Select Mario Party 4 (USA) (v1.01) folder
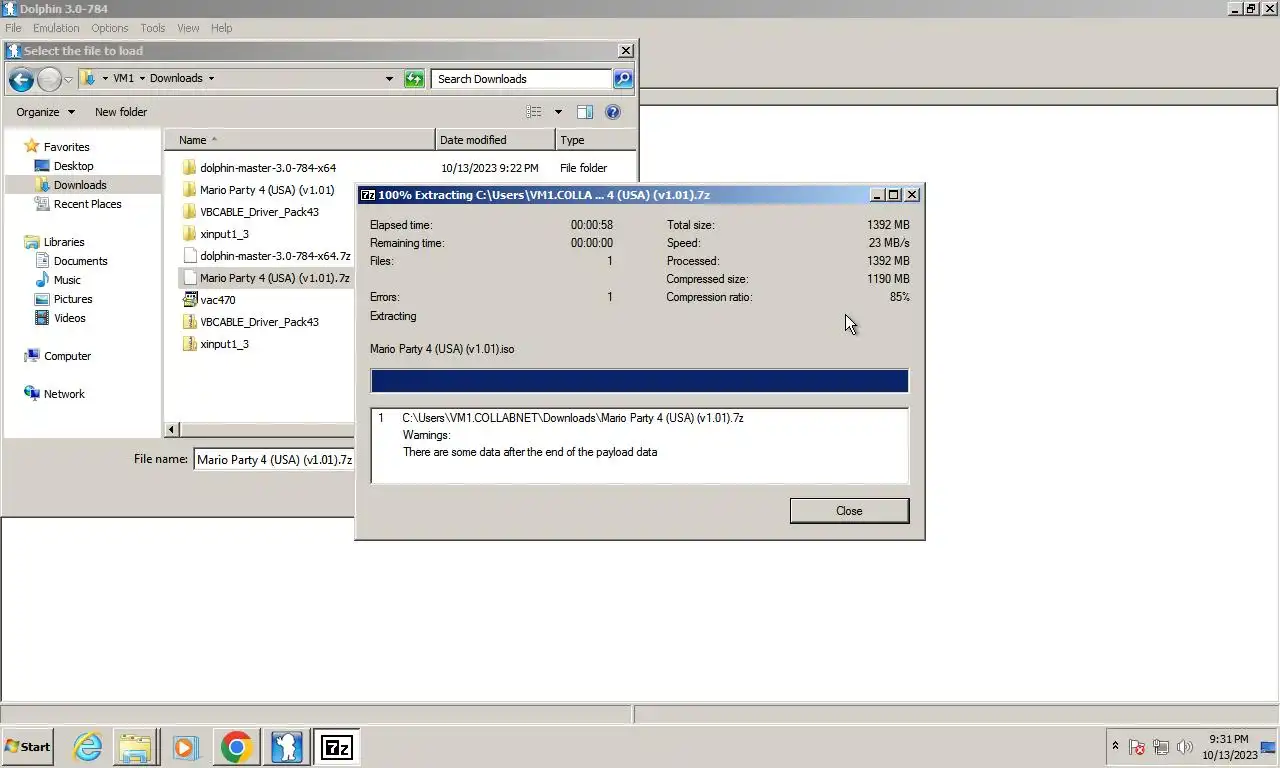Screen dimensions: 1280x768 point(267,190)
